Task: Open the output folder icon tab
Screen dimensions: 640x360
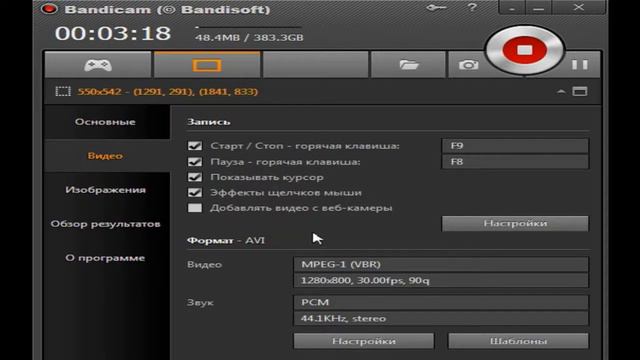Action: coord(408,64)
